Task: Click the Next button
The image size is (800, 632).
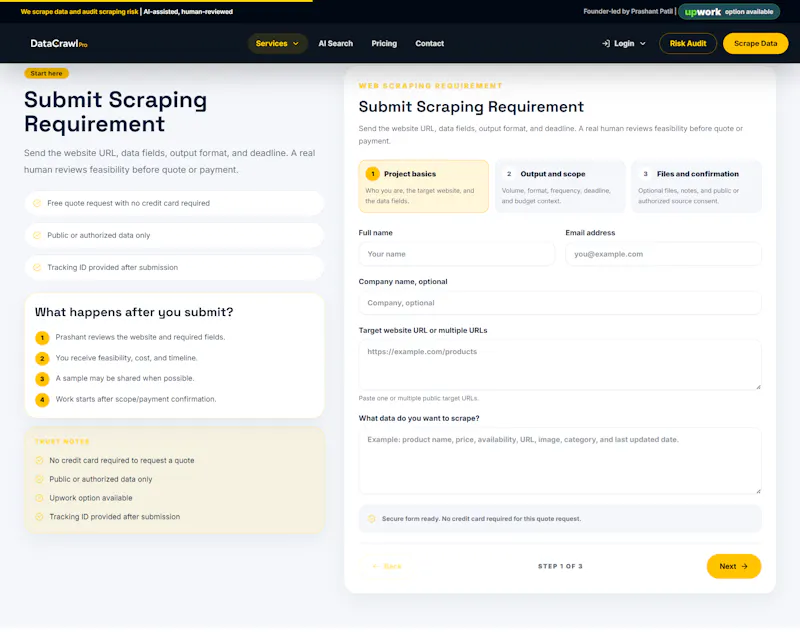Action: (734, 566)
